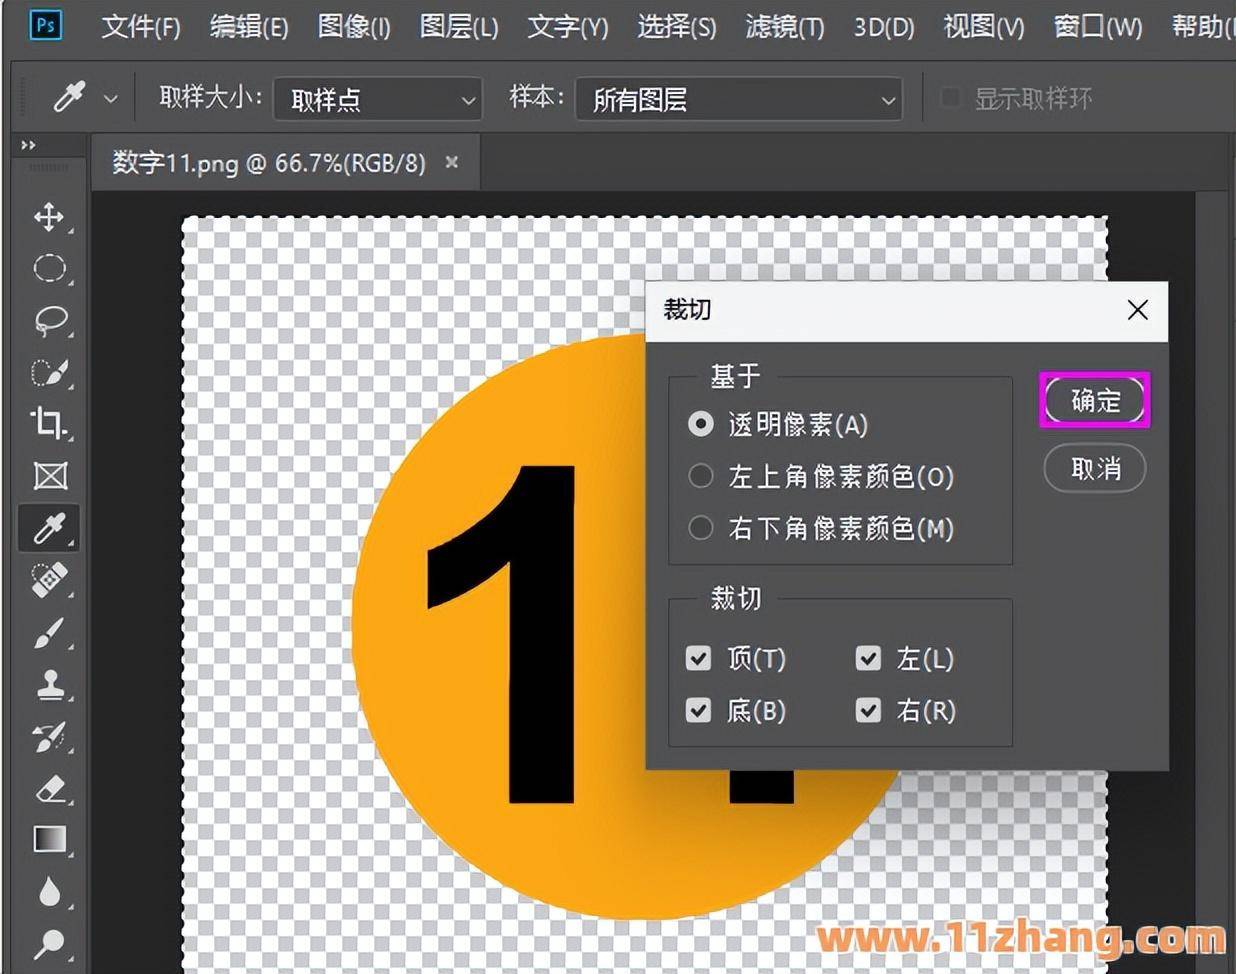Expand the toolbar double-arrow toggle
The width and height of the screenshot is (1236, 974).
[28, 145]
